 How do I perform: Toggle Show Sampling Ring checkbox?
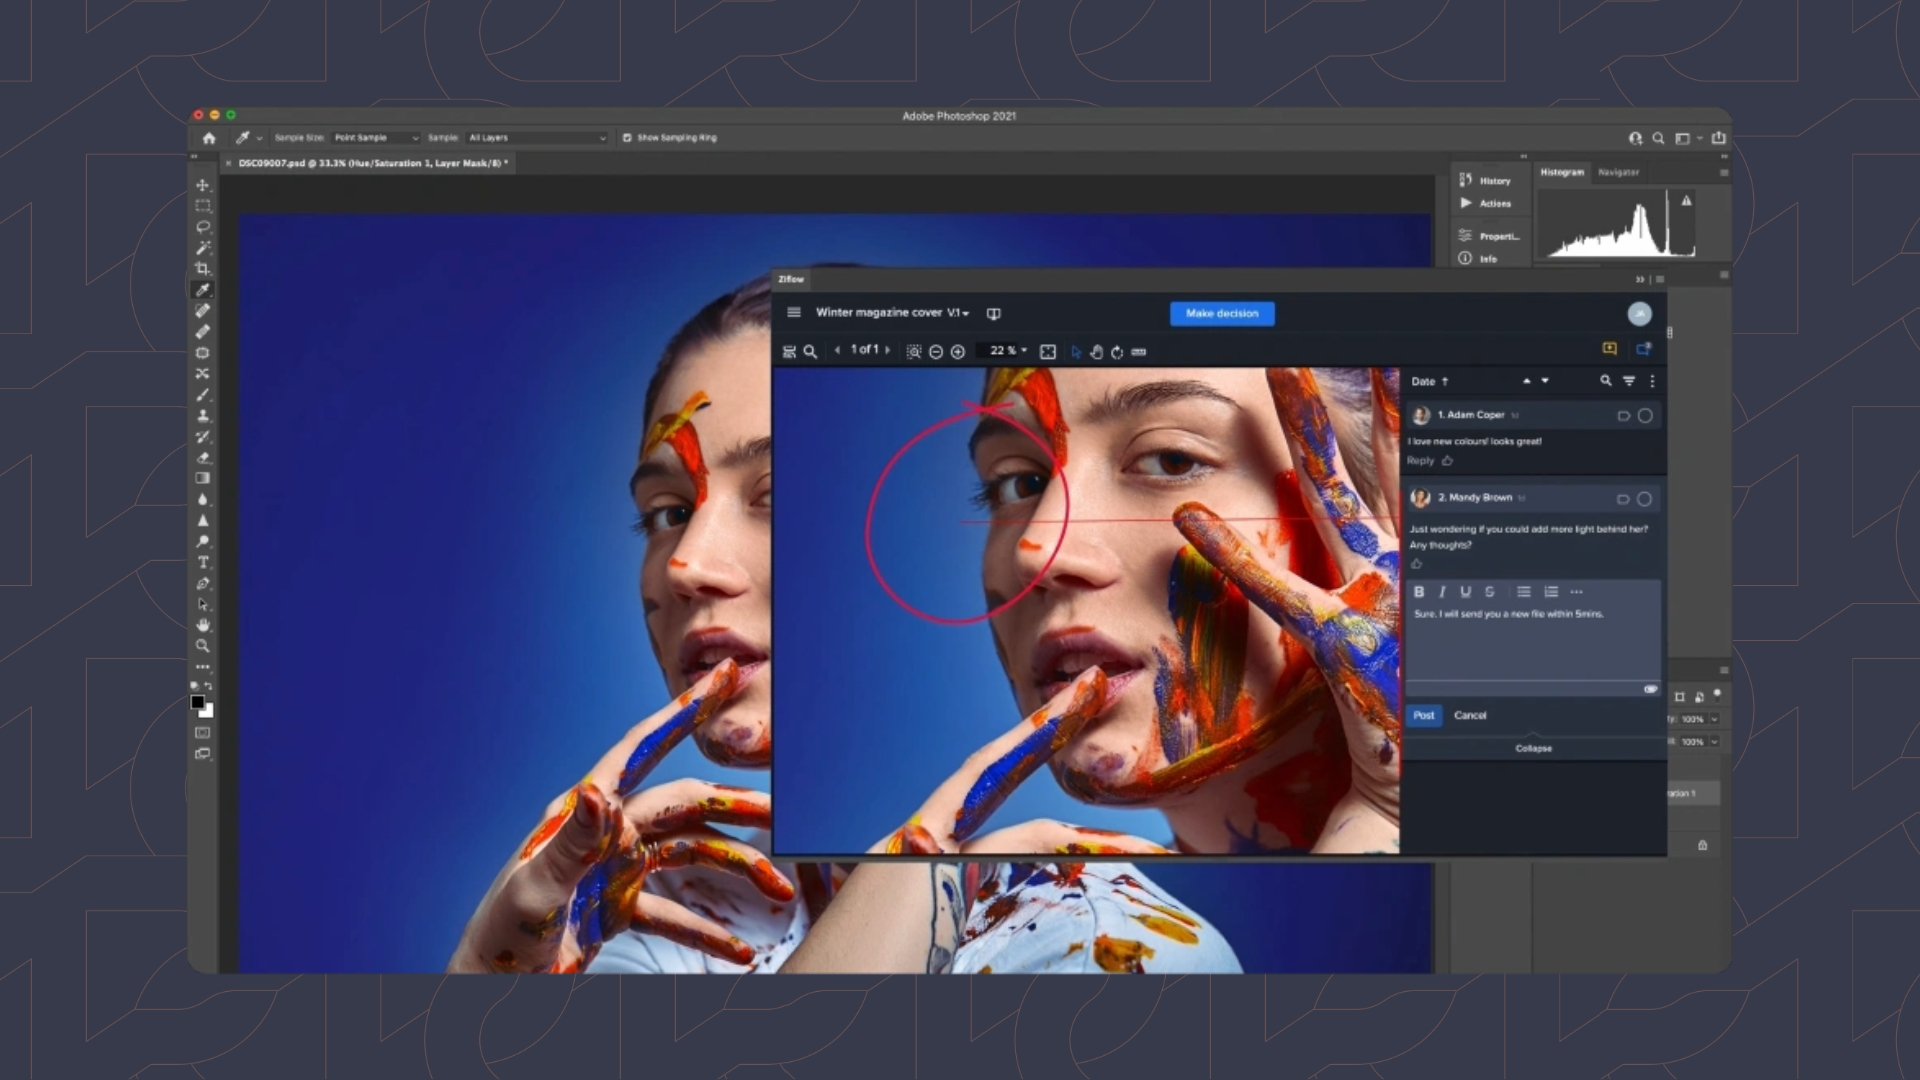(x=627, y=138)
